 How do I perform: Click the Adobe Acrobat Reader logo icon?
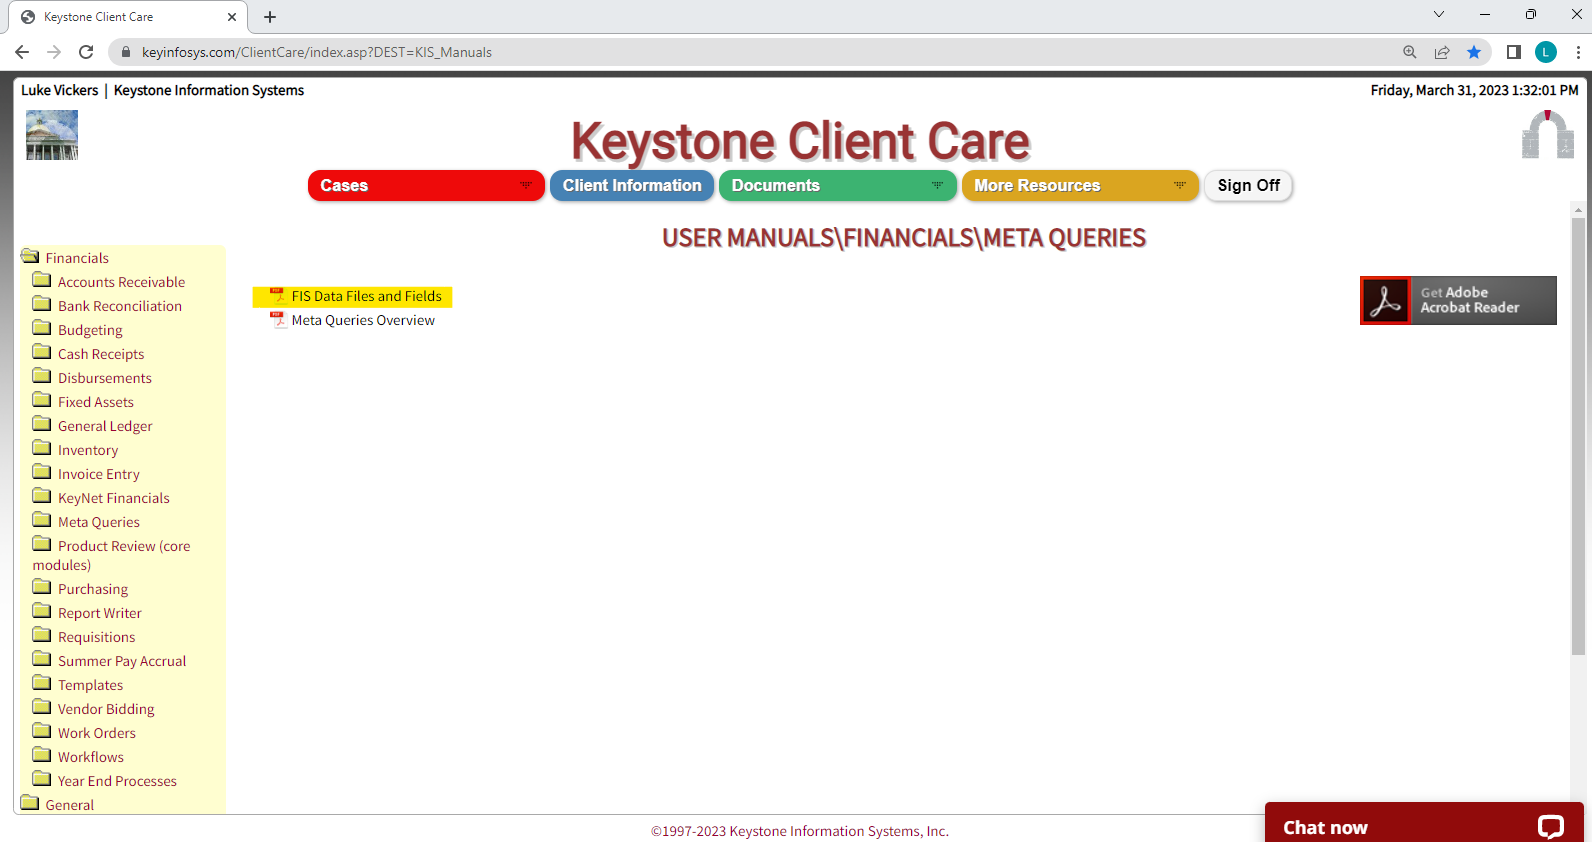(x=1385, y=300)
